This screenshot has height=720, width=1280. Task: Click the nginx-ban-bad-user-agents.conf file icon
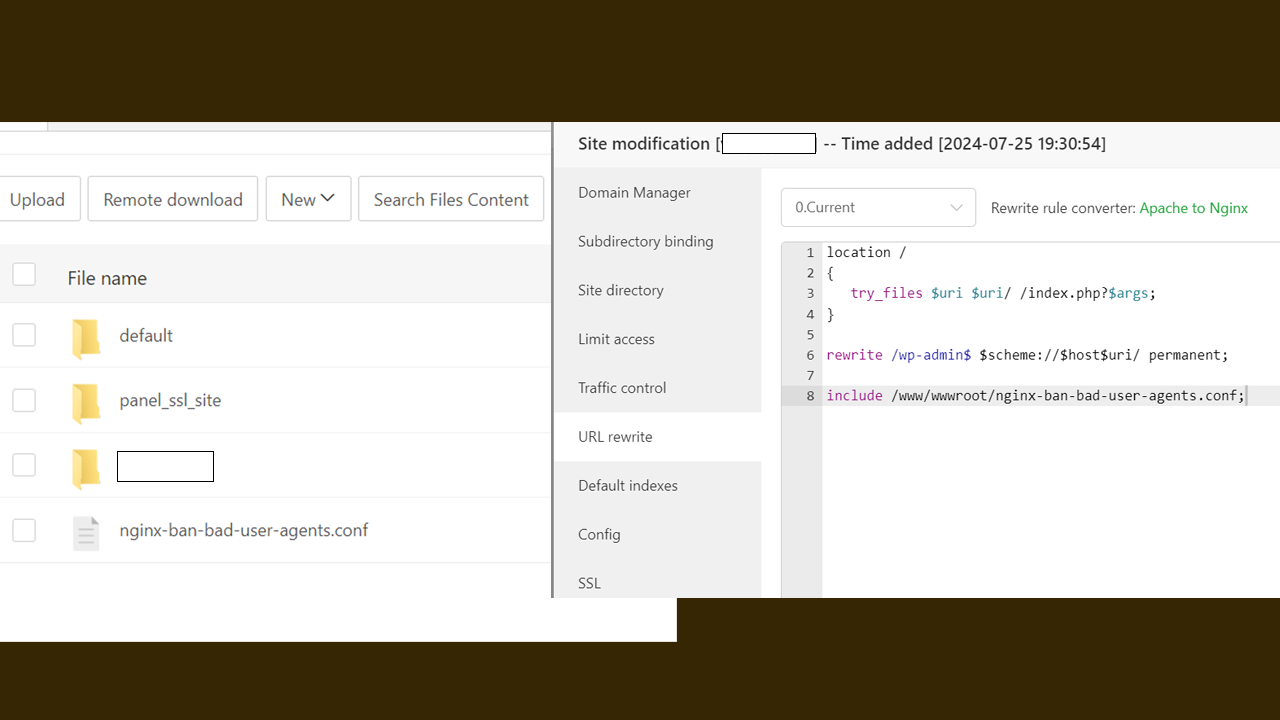[86, 532]
